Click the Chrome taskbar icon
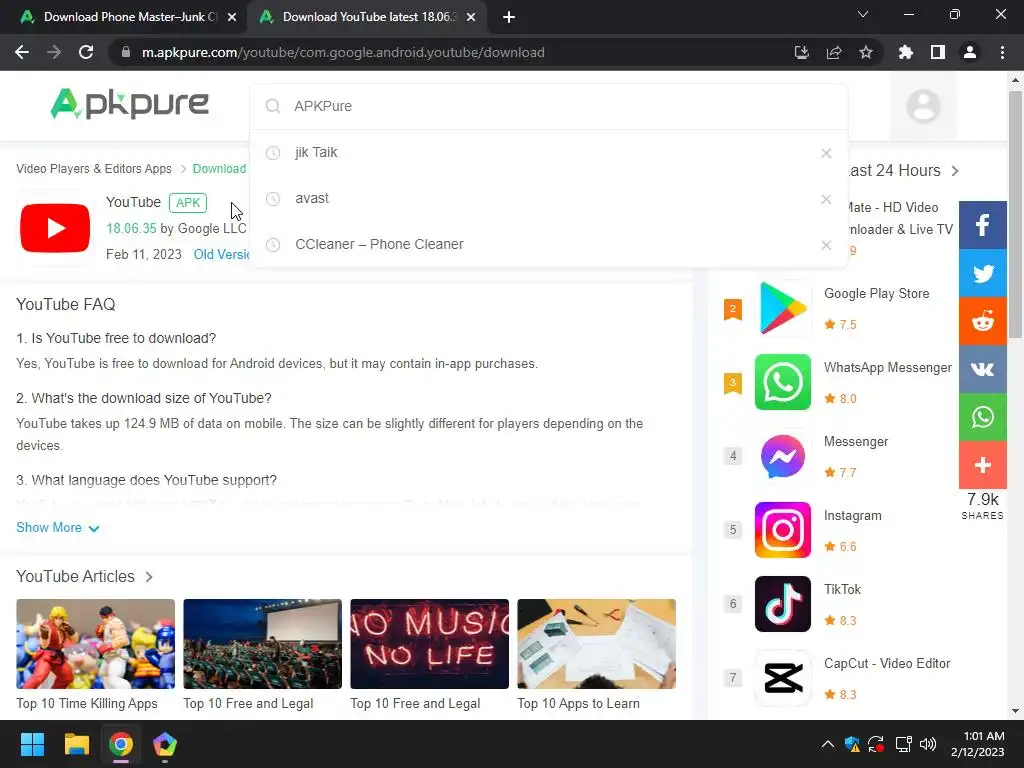Viewport: 1024px width, 768px height. pyautogui.click(x=121, y=744)
